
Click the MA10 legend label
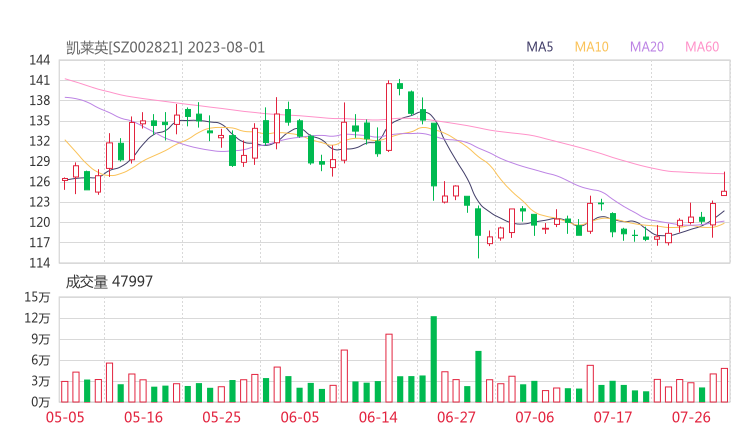coord(591,47)
